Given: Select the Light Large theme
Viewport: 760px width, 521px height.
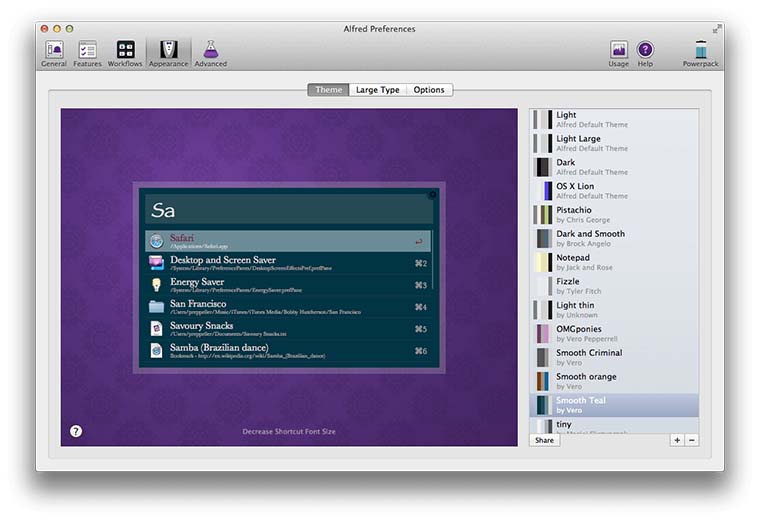Looking at the screenshot, I should tap(614, 143).
